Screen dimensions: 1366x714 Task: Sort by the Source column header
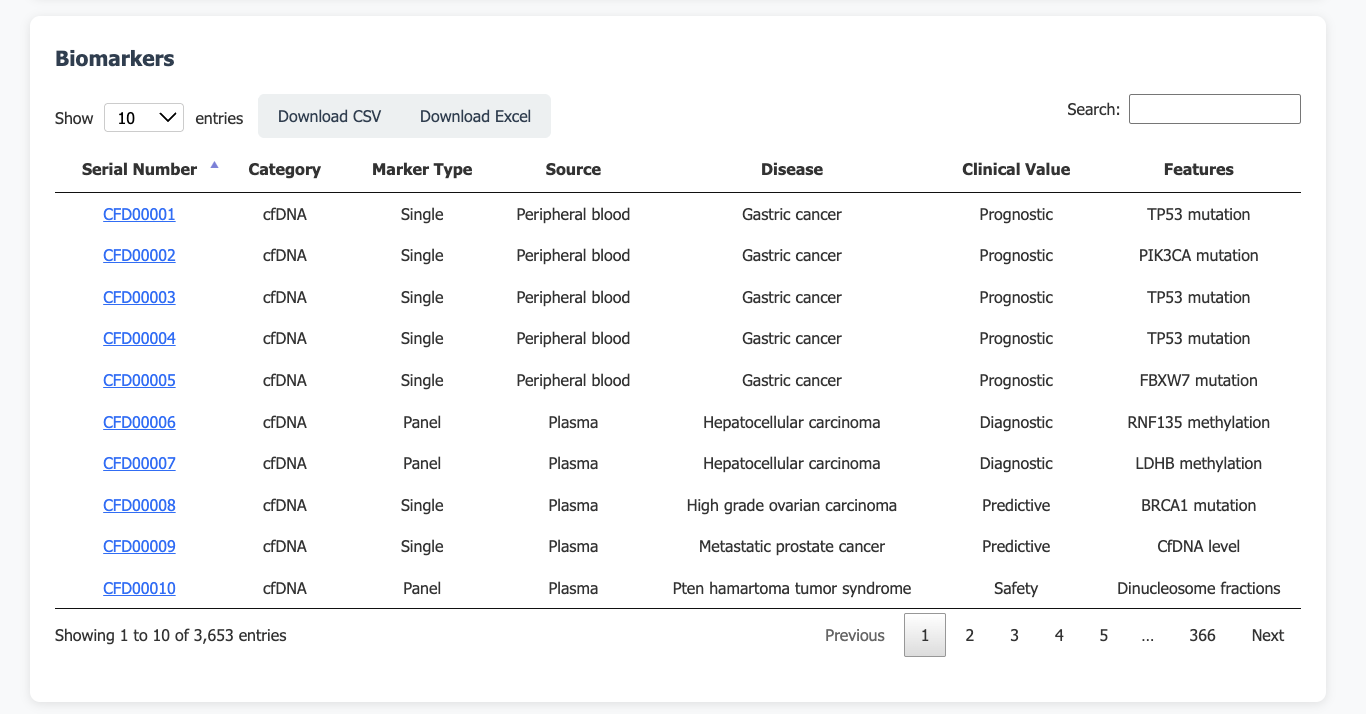pyautogui.click(x=573, y=169)
